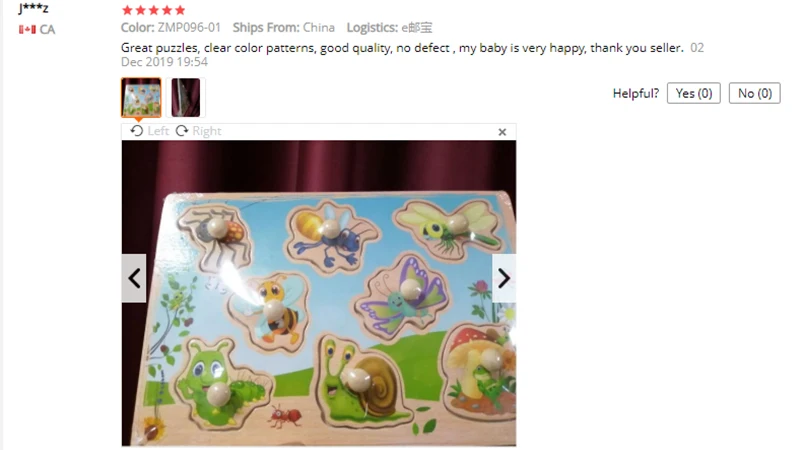
Task: Click the snail piece in enlarged photo
Action: pyautogui.click(x=363, y=380)
